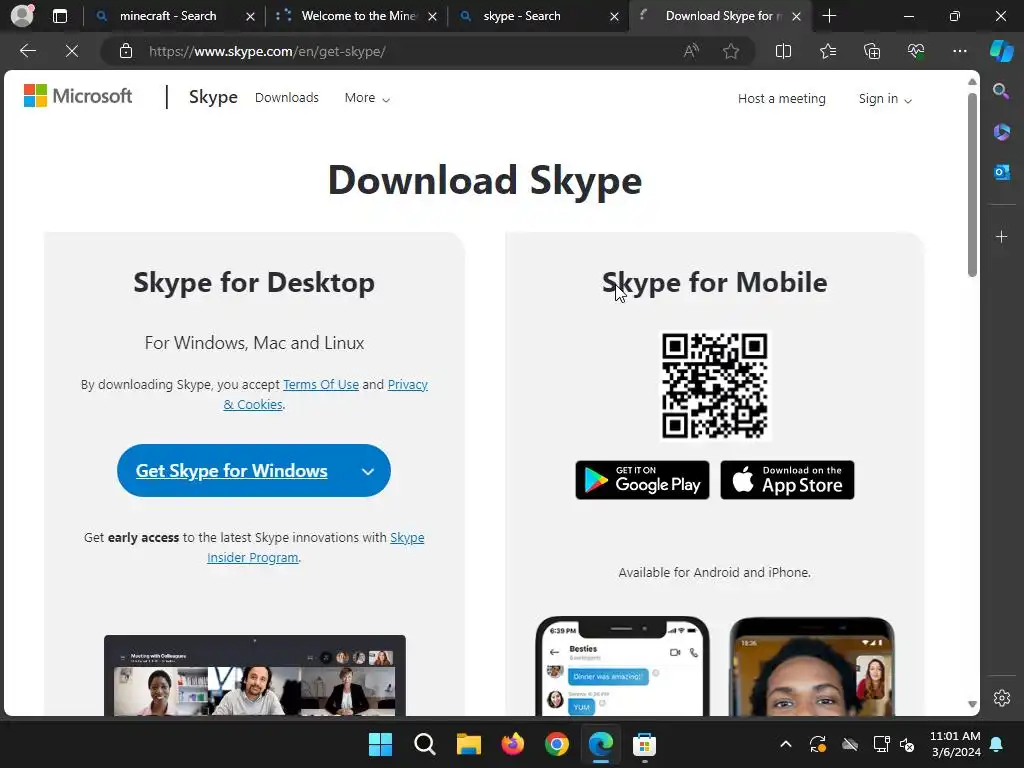Viewport: 1024px width, 768px height.
Task: Expand the More navigation menu
Action: [367, 98]
